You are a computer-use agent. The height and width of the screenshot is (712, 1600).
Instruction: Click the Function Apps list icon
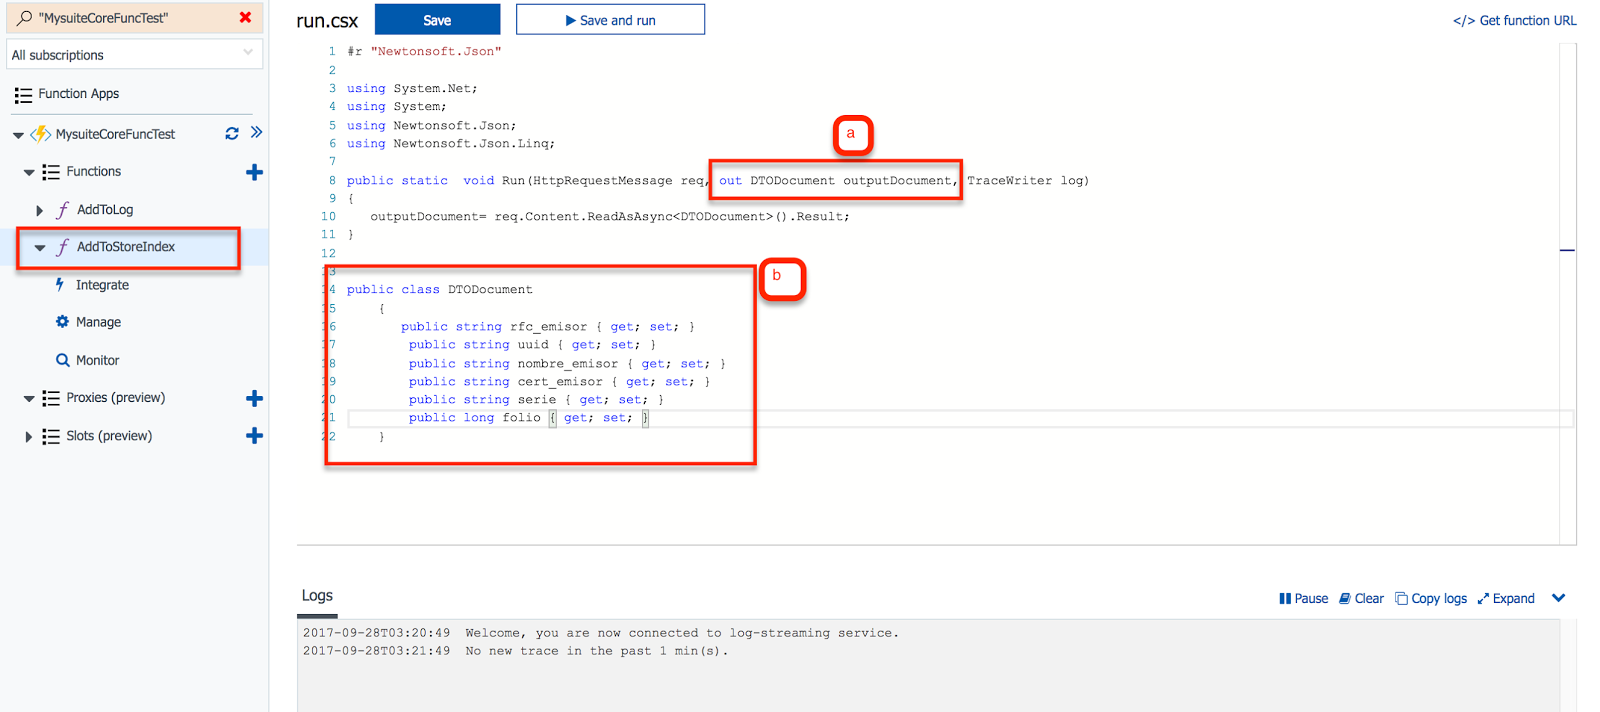[x=23, y=95]
